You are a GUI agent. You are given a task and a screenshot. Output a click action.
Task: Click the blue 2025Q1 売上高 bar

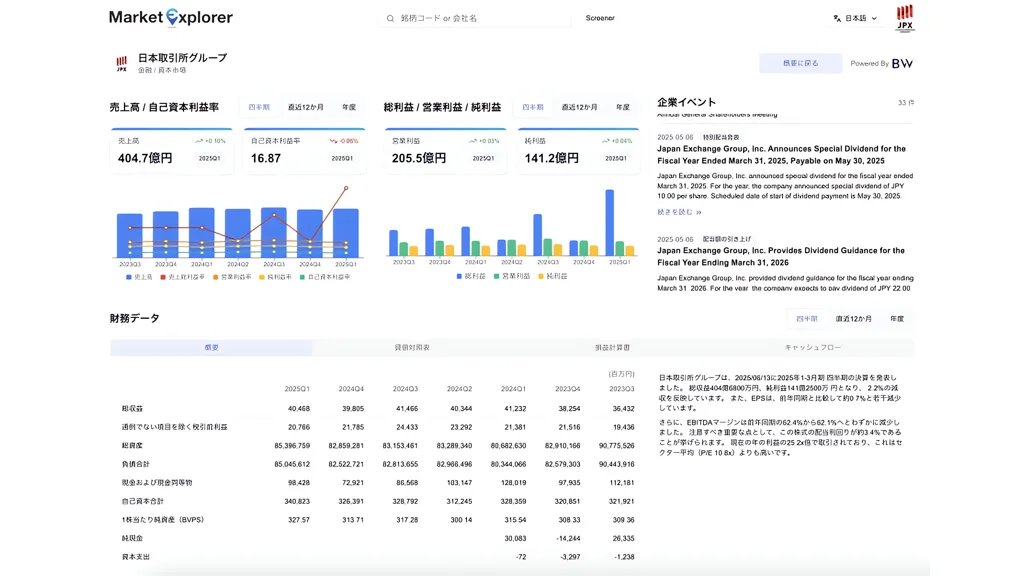[345, 233]
